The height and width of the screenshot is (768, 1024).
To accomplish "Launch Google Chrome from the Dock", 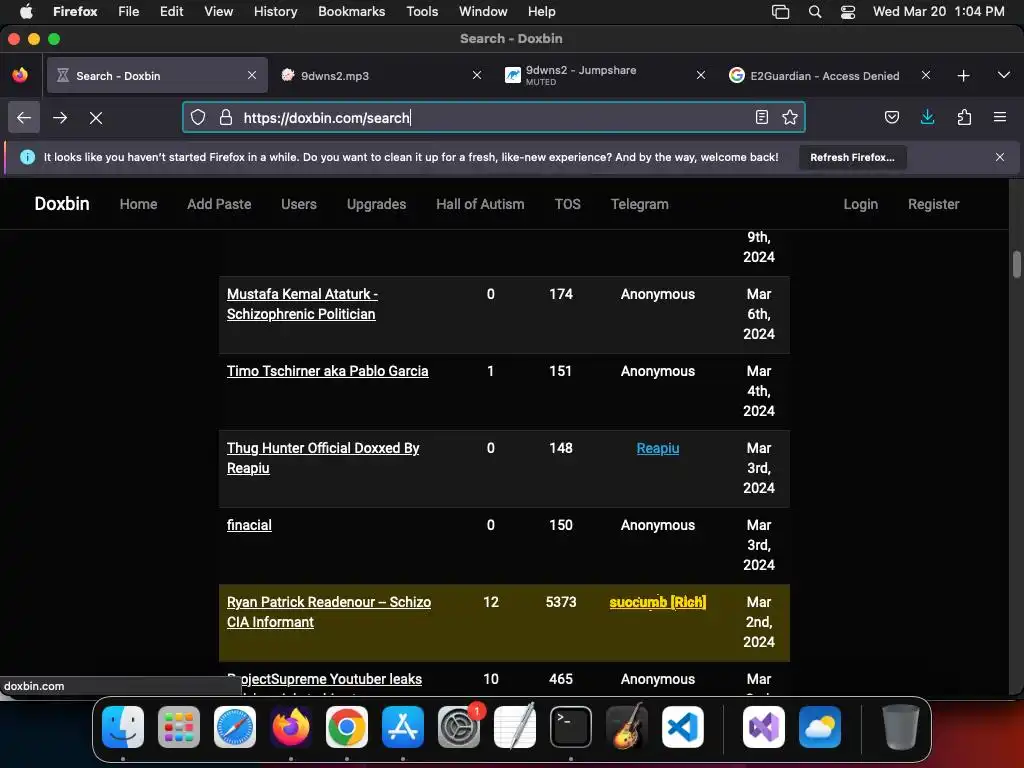I will click(x=347, y=727).
